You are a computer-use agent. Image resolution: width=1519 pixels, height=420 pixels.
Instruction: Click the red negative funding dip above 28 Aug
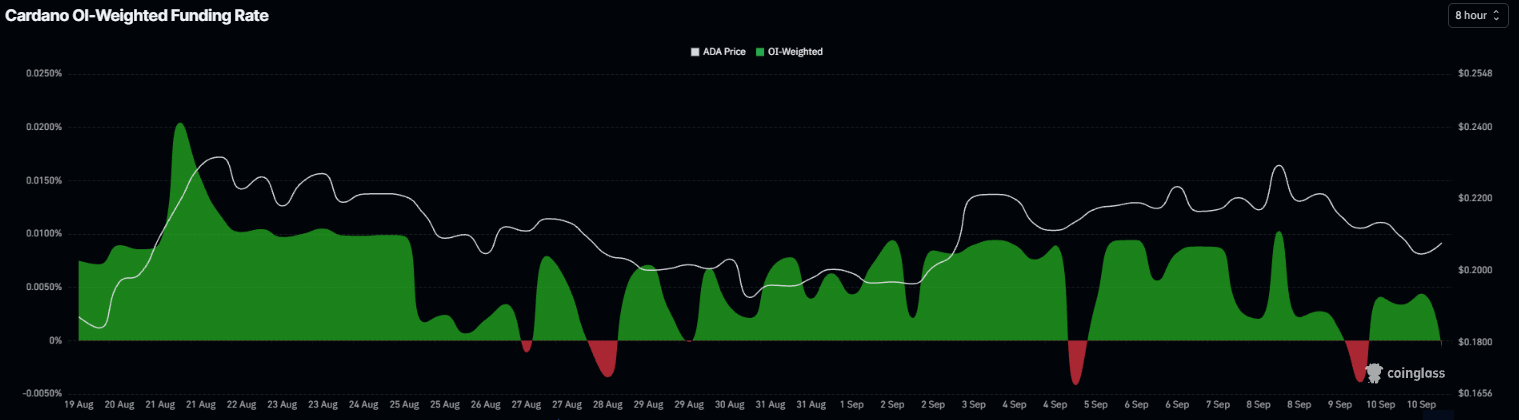click(x=604, y=357)
